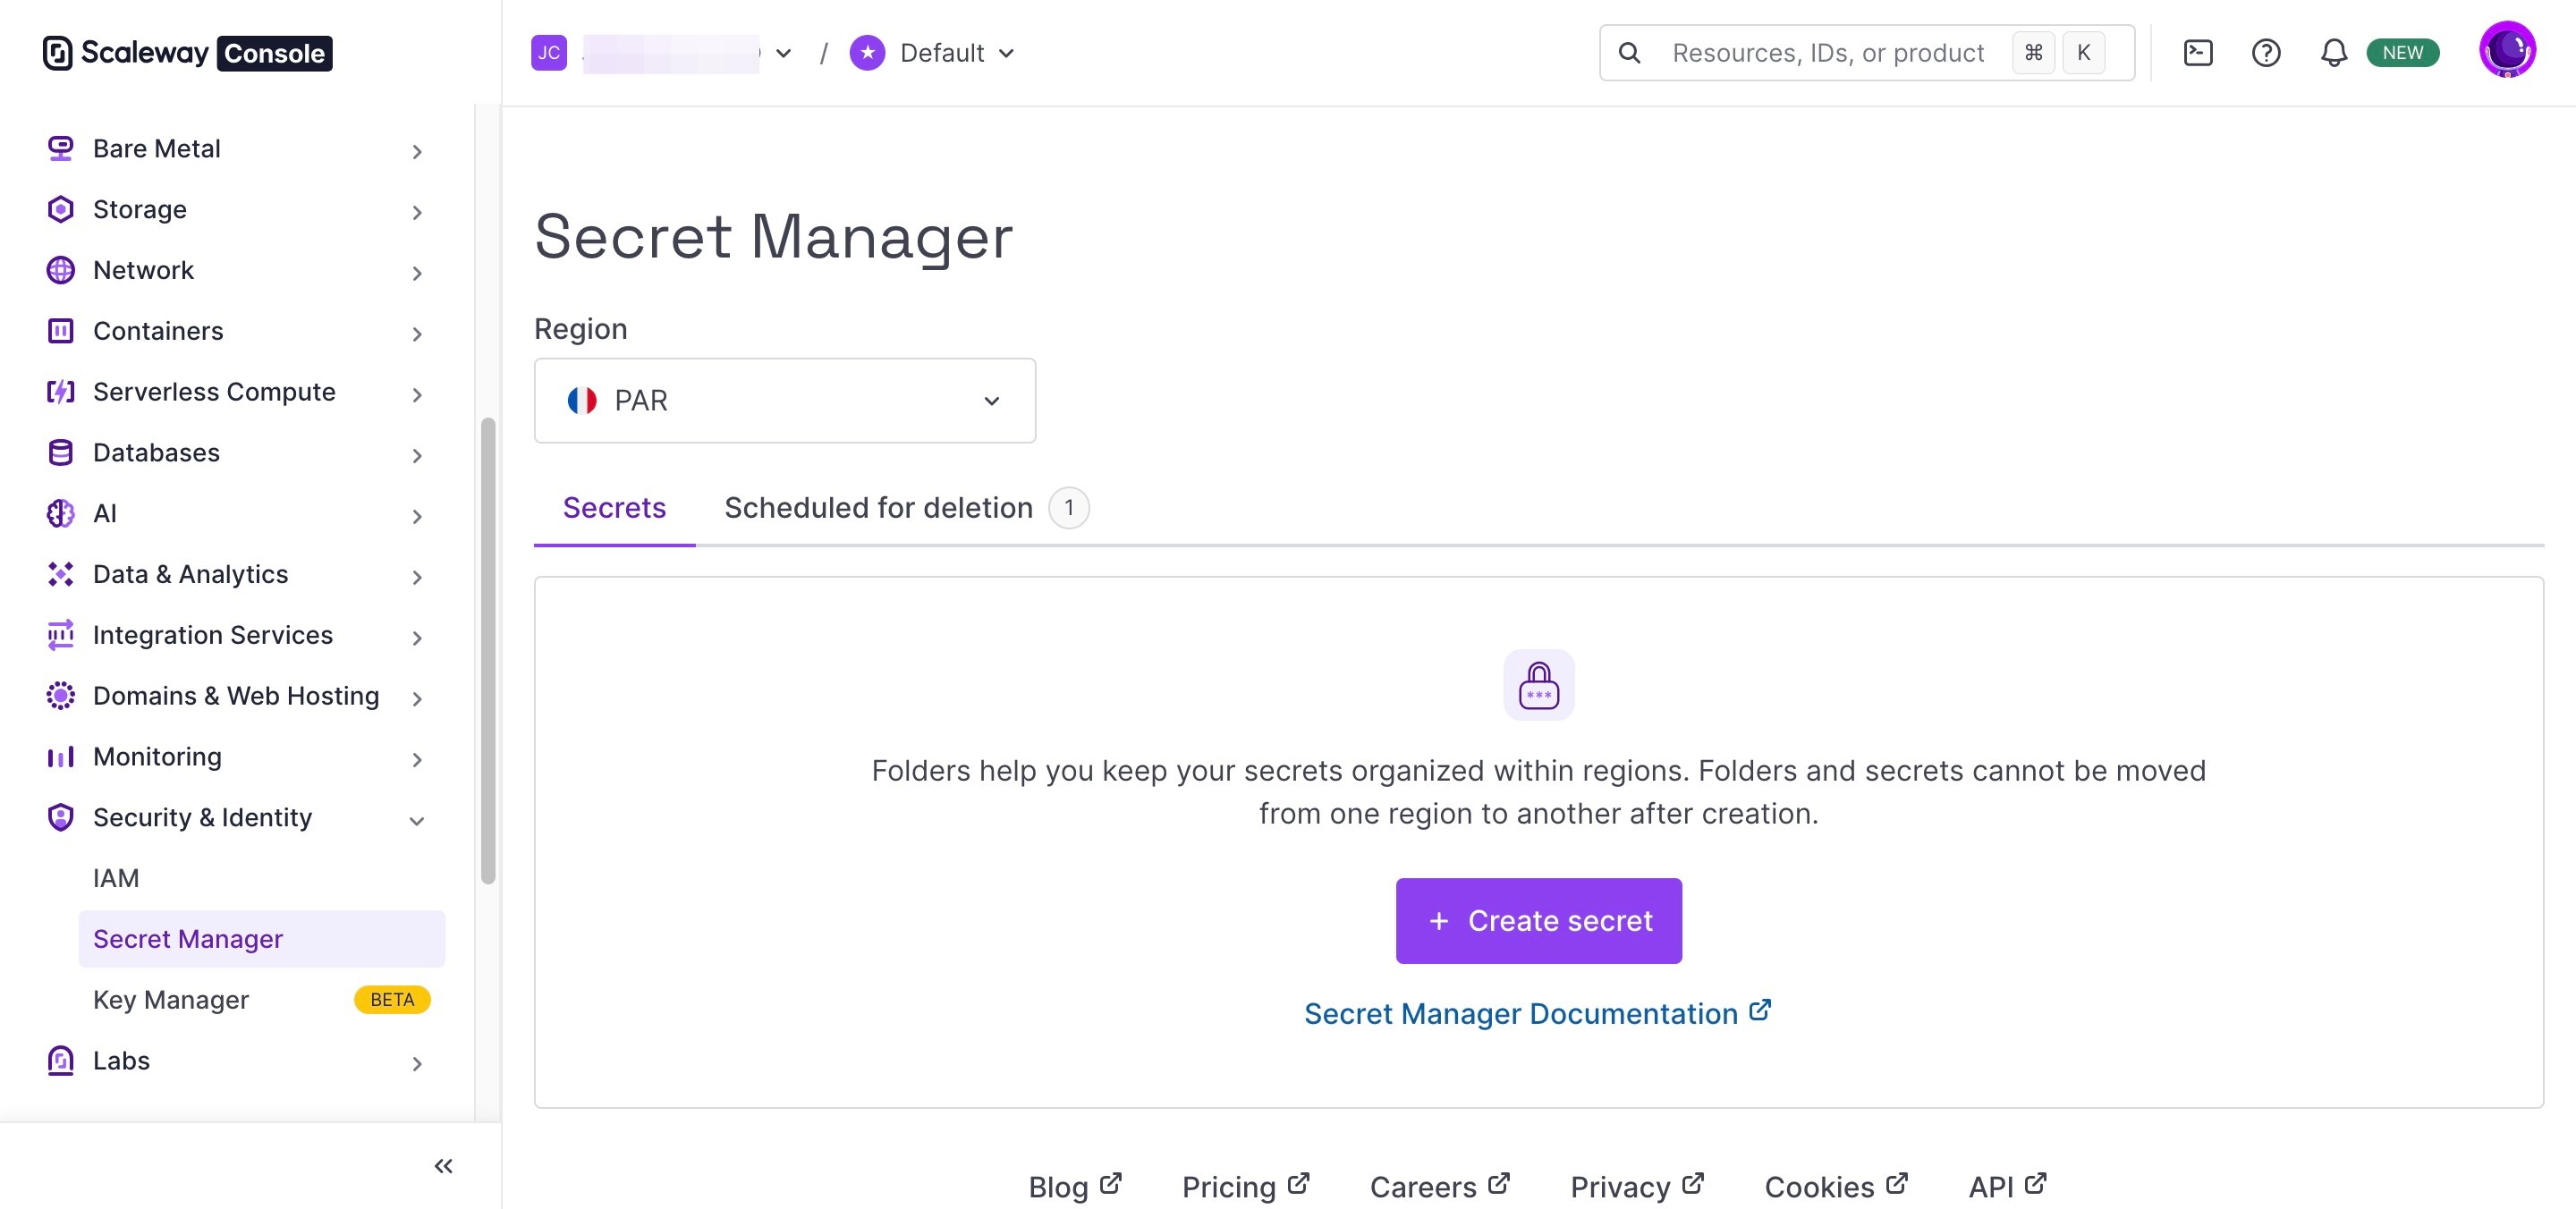Open the Bare Metal sidebar icon
Image resolution: width=2576 pixels, height=1209 pixels.
[x=61, y=148]
